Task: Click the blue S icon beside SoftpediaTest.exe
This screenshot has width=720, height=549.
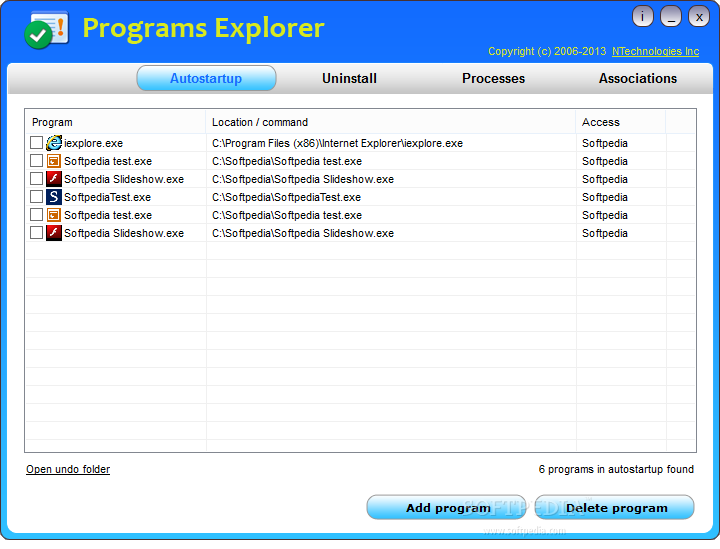Action: pos(54,196)
